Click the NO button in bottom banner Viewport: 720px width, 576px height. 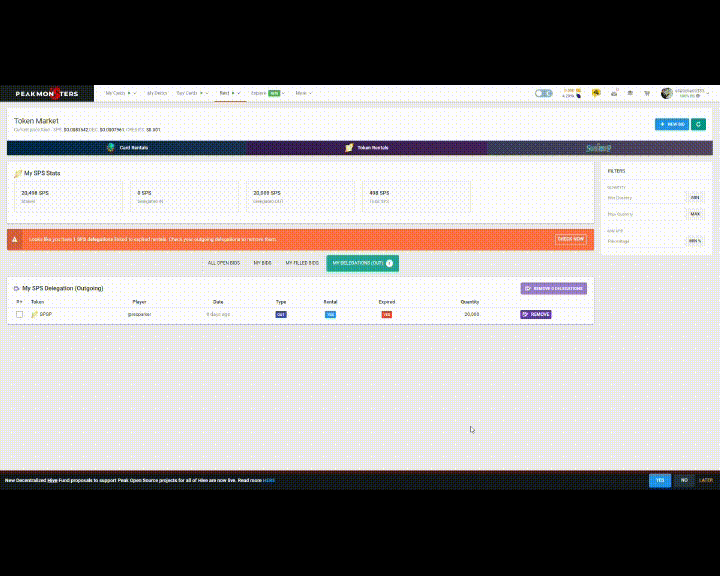point(684,480)
